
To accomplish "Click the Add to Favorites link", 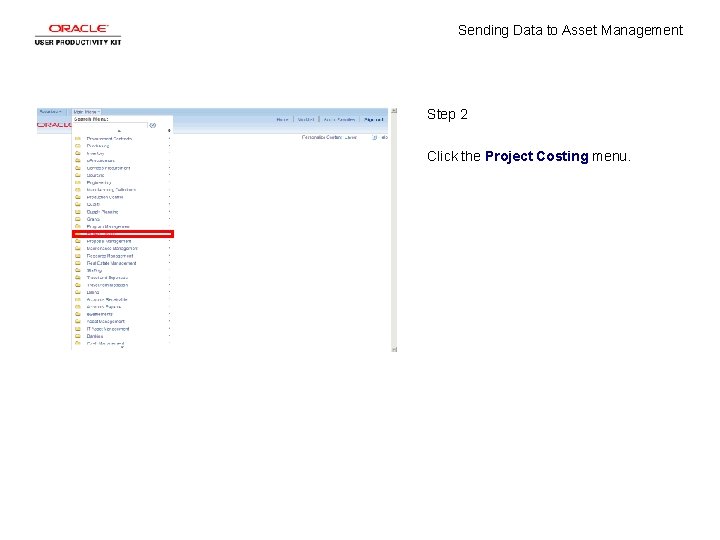I will pyautogui.click(x=339, y=119).
